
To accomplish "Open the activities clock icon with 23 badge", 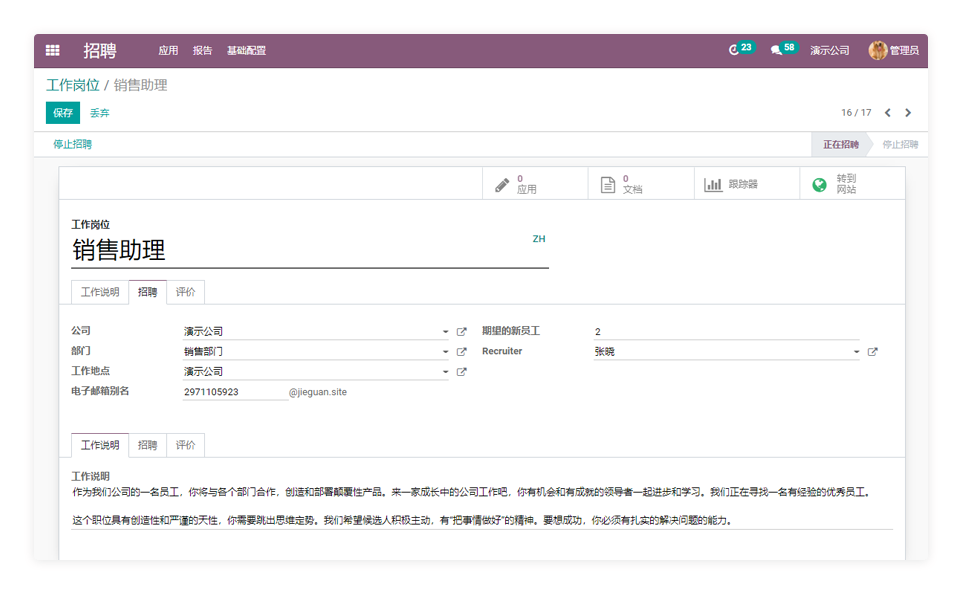I will pyautogui.click(x=734, y=50).
